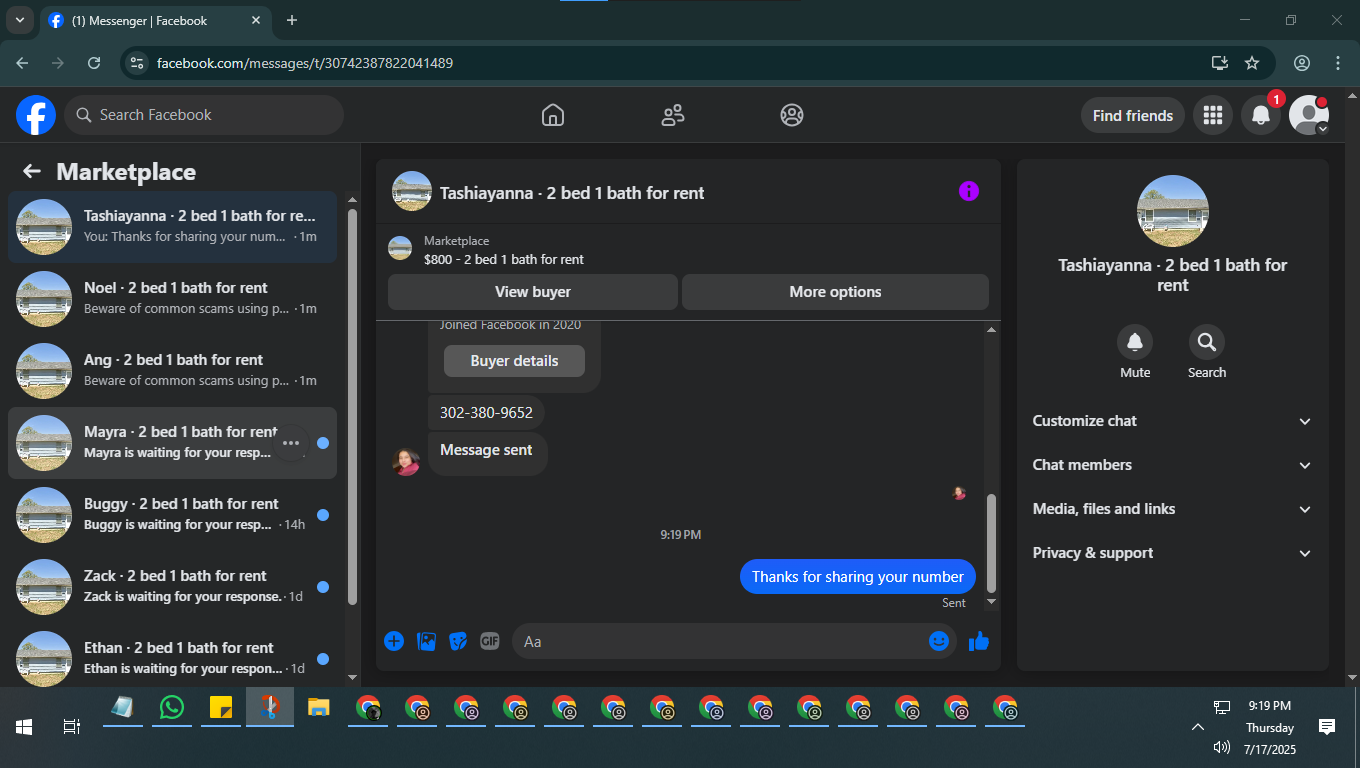Viewport: 1360px width, 768px height.
Task: Expand Media, files and links section
Action: (x=1173, y=509)
